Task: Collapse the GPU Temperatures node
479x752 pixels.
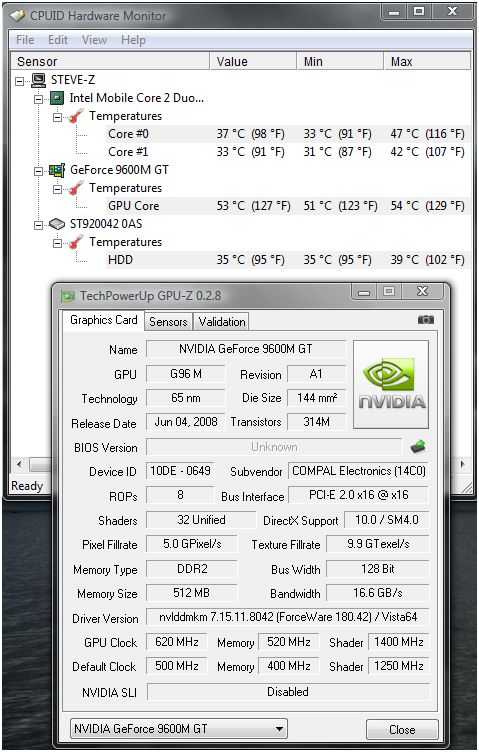Action: pyautogui.click(x=57, y=189)
